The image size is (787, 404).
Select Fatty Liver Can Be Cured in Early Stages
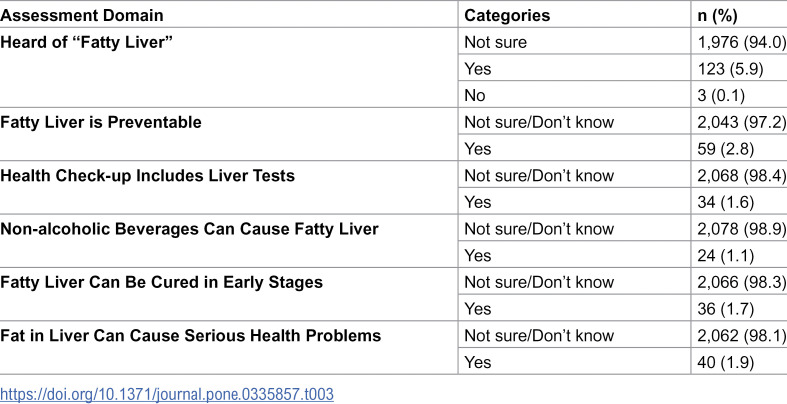(x=161, y=282)
